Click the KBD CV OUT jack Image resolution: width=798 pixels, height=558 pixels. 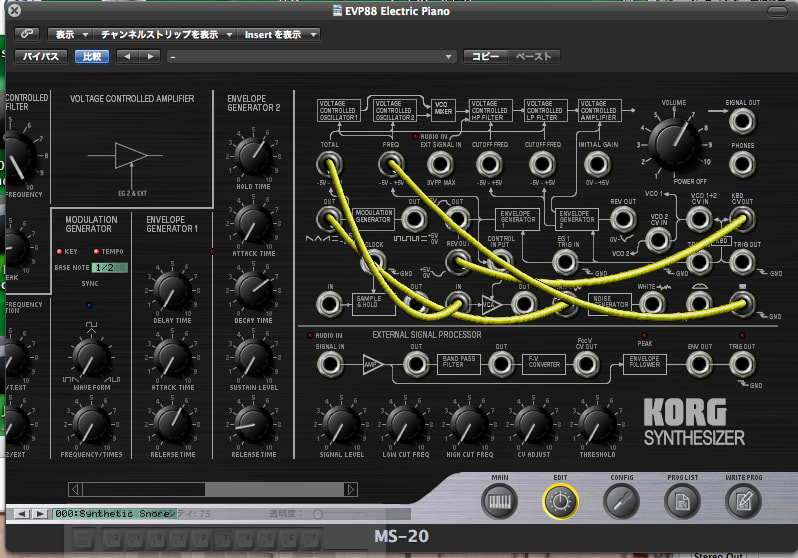tap(742, 219)
